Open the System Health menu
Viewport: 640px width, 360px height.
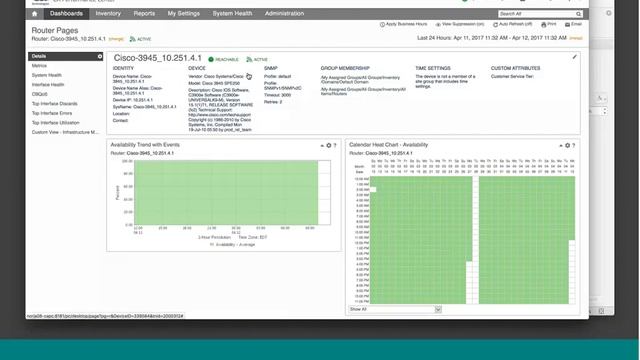(x=232, y=13)
